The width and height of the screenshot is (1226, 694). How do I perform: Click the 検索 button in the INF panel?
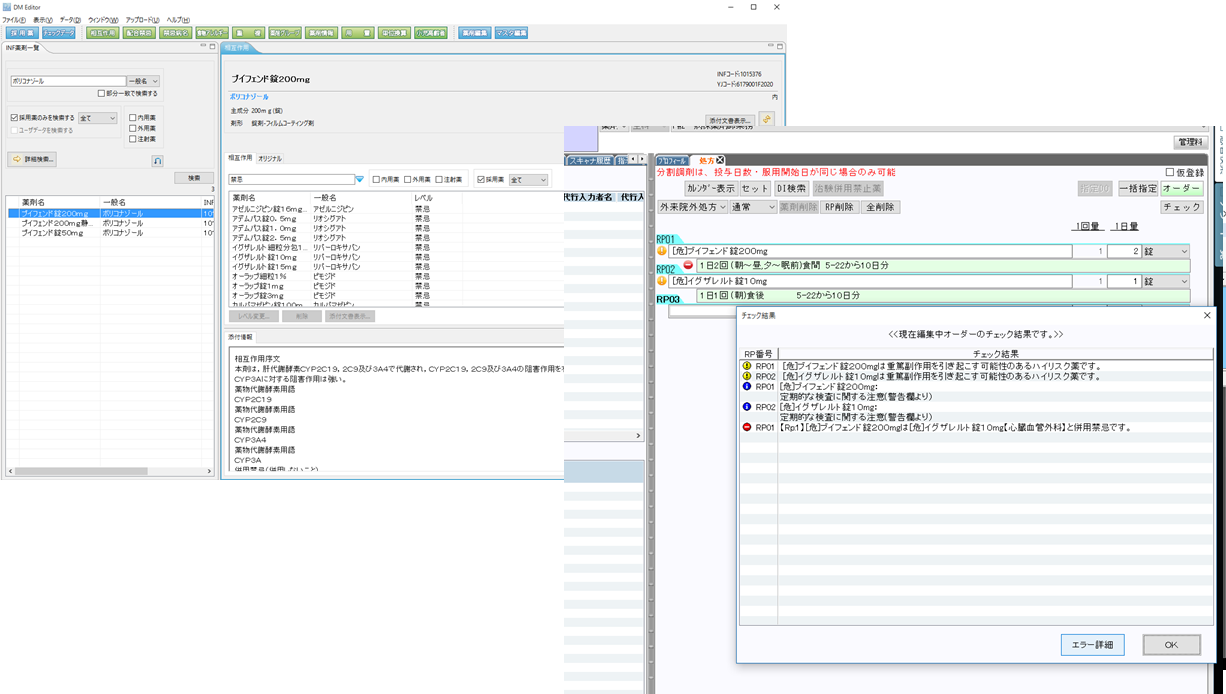(194, 178)
